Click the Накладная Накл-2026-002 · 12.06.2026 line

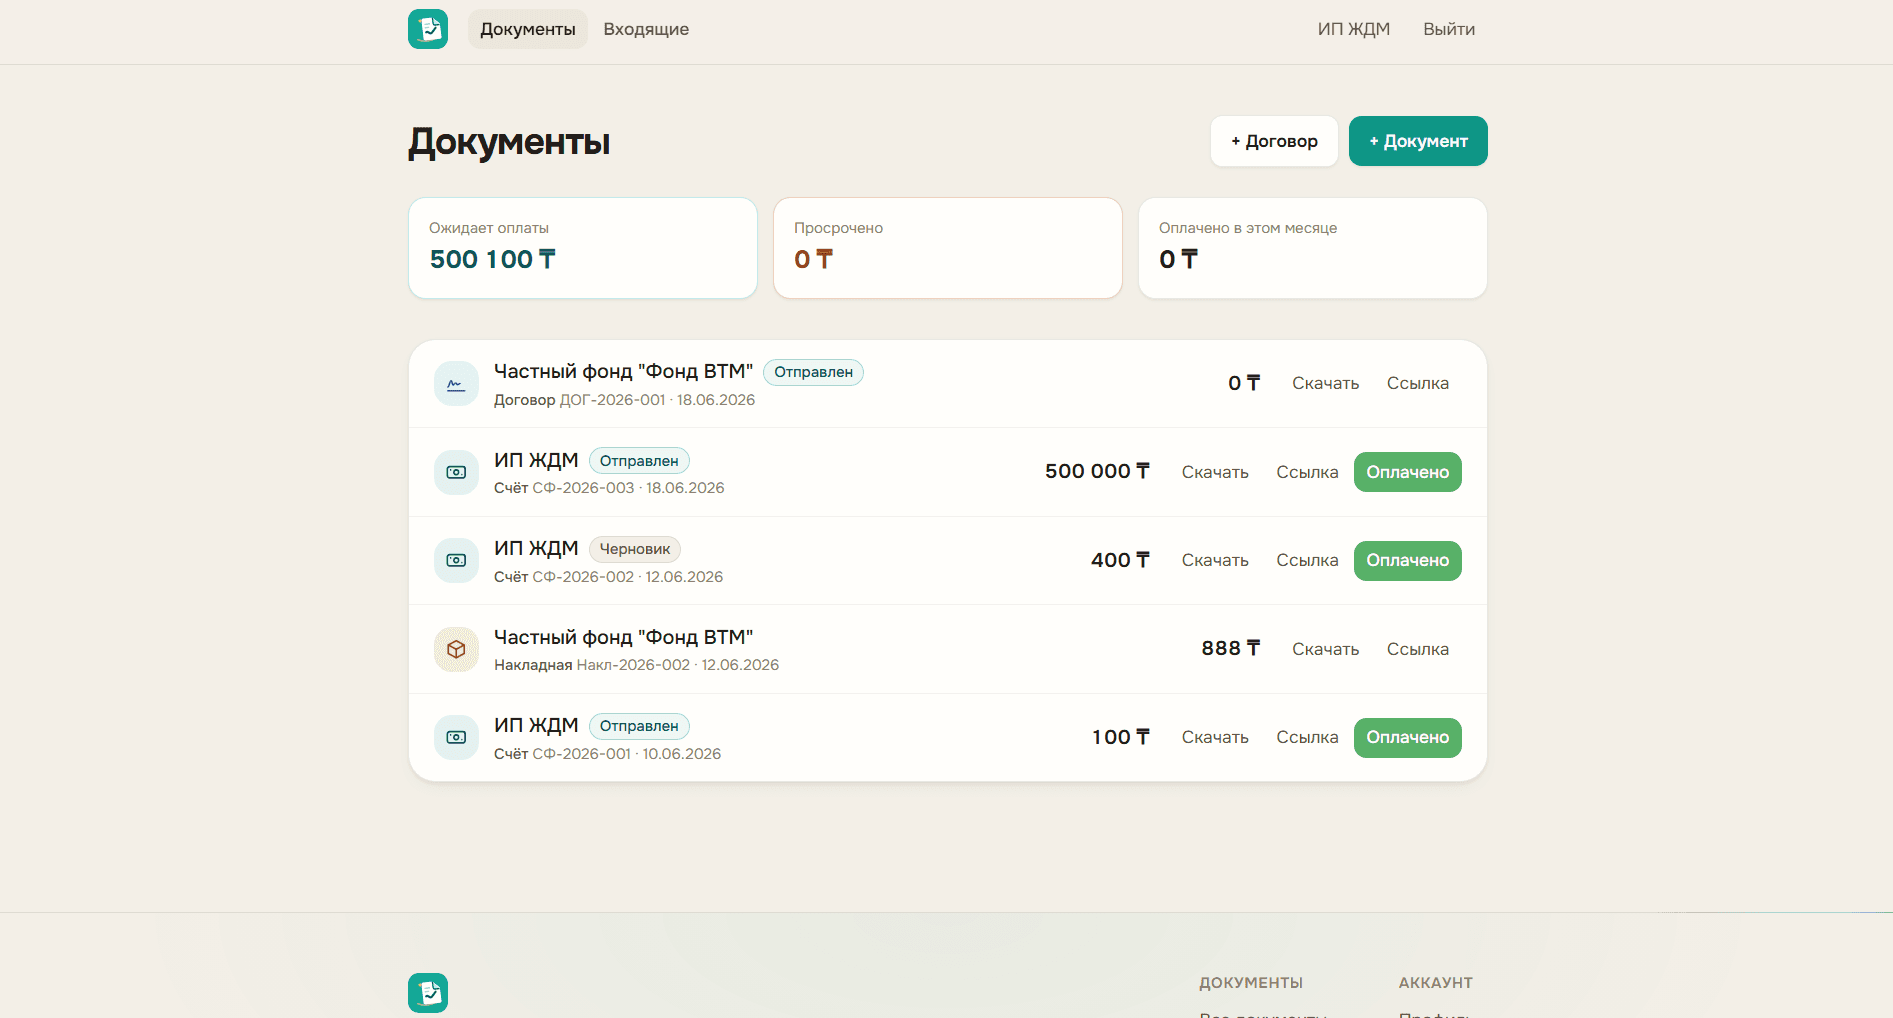pyautogui.click(x=636, y=665)
